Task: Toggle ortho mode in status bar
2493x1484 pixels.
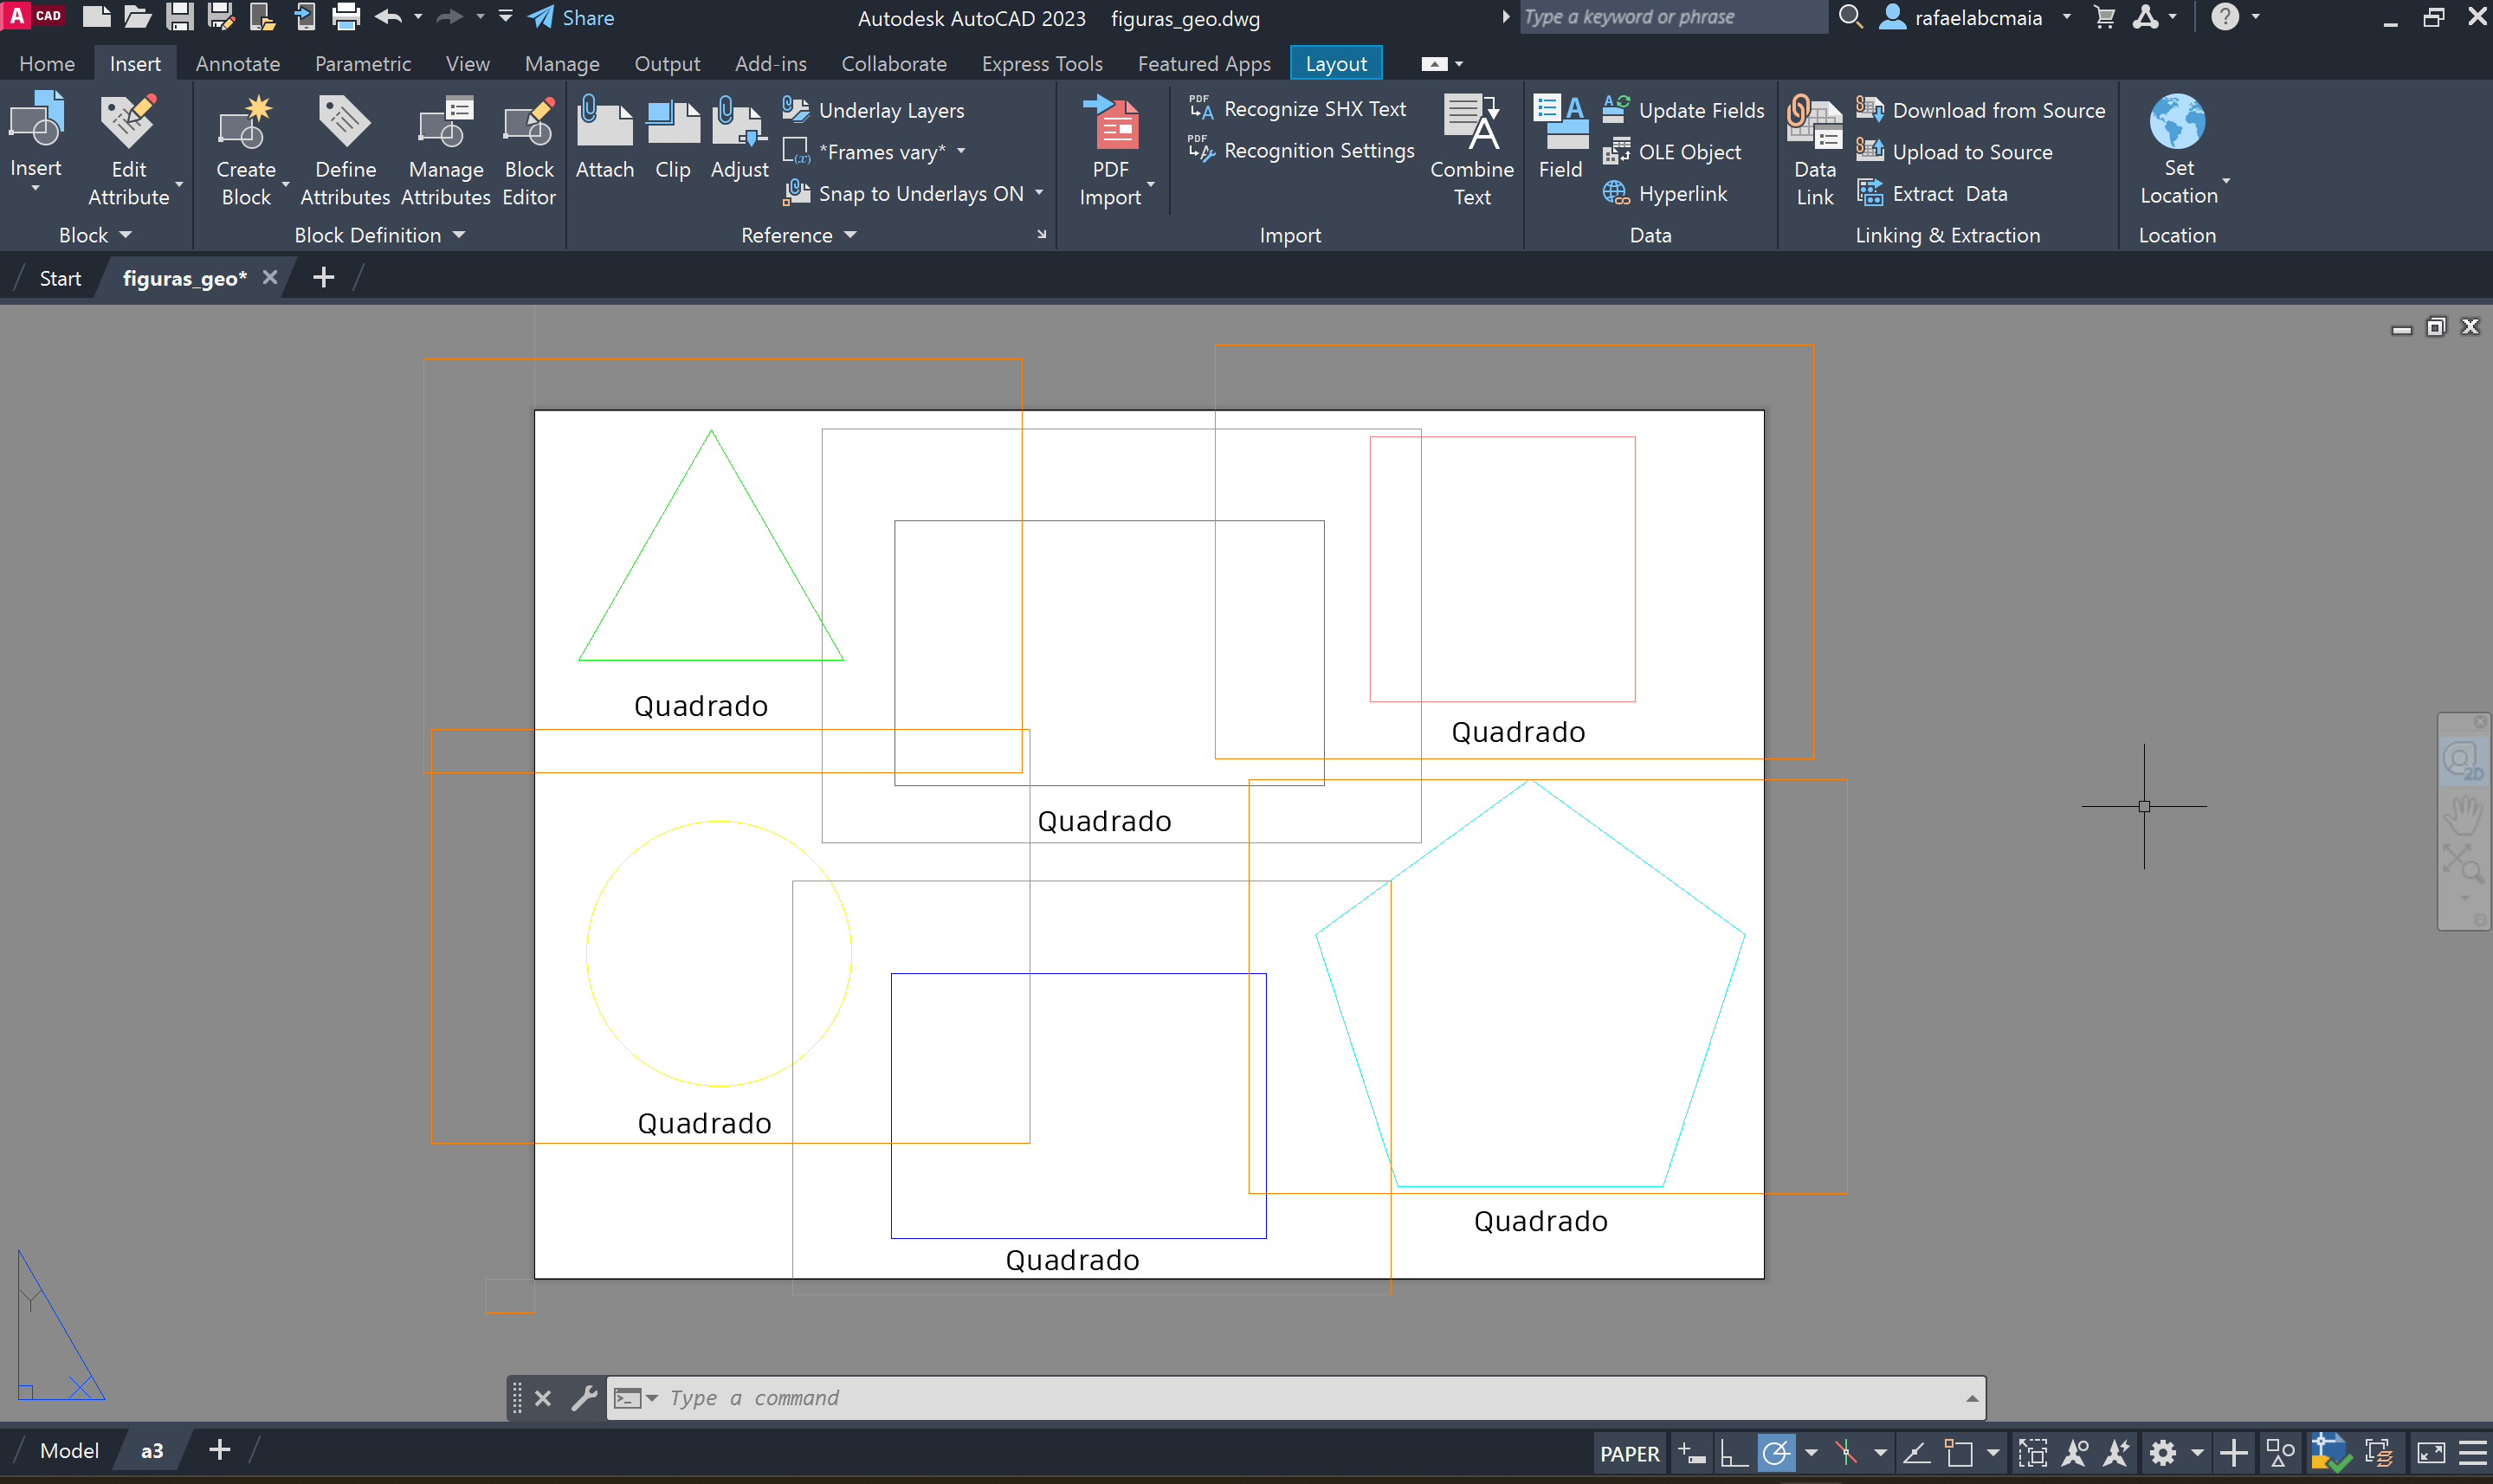Action: point(1734,1452)
